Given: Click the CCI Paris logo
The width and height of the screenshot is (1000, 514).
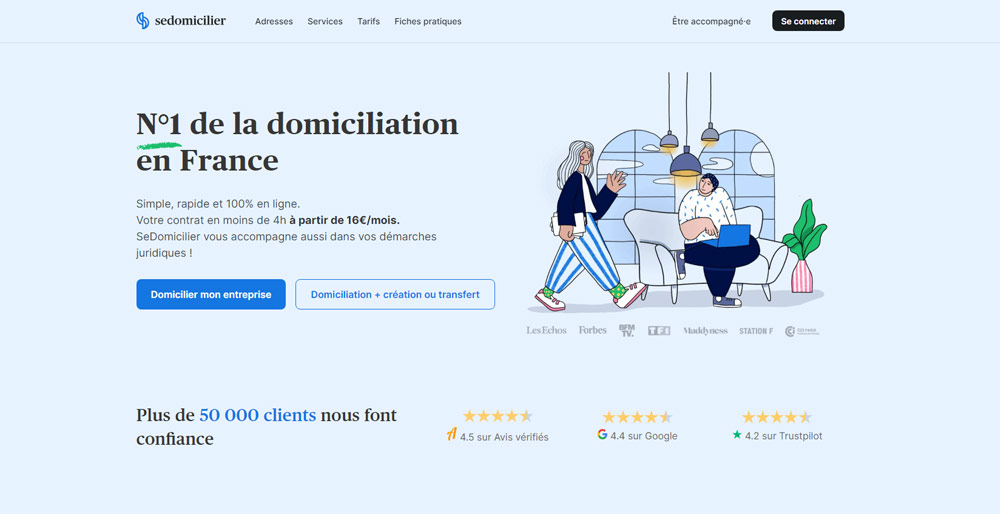Looking at the screenshot, I should coord(802,330).
